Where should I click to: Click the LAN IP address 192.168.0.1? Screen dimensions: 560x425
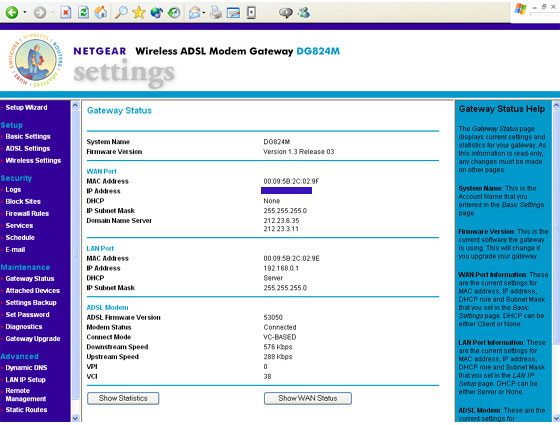281,268
